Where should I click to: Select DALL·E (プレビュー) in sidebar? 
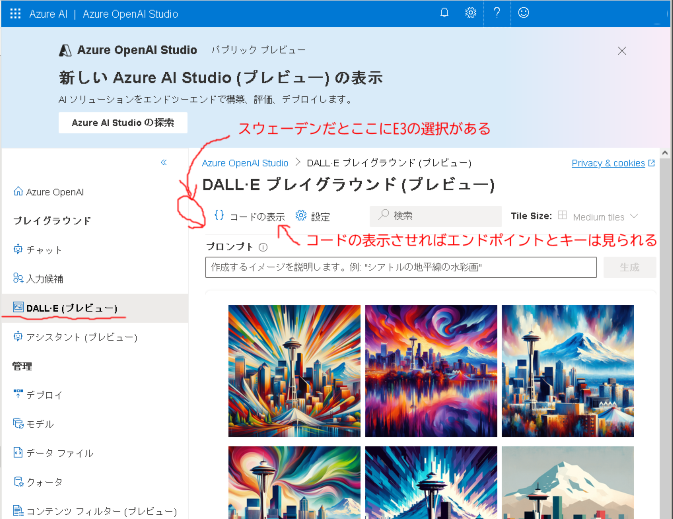pos(94,308)
